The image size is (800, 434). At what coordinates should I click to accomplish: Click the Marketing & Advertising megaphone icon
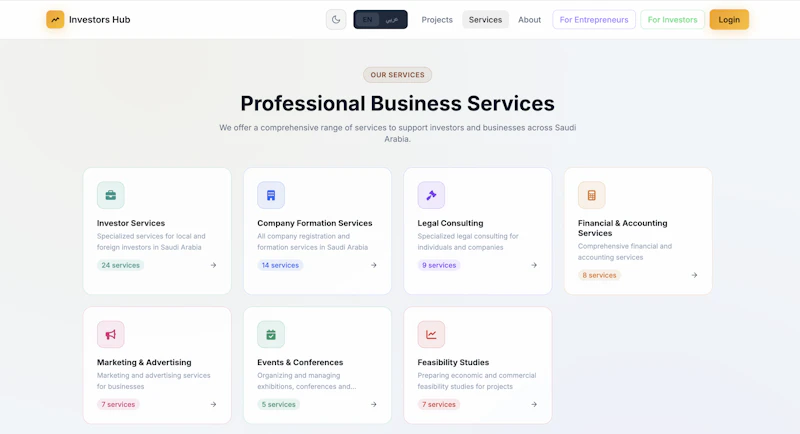[111, 334]
